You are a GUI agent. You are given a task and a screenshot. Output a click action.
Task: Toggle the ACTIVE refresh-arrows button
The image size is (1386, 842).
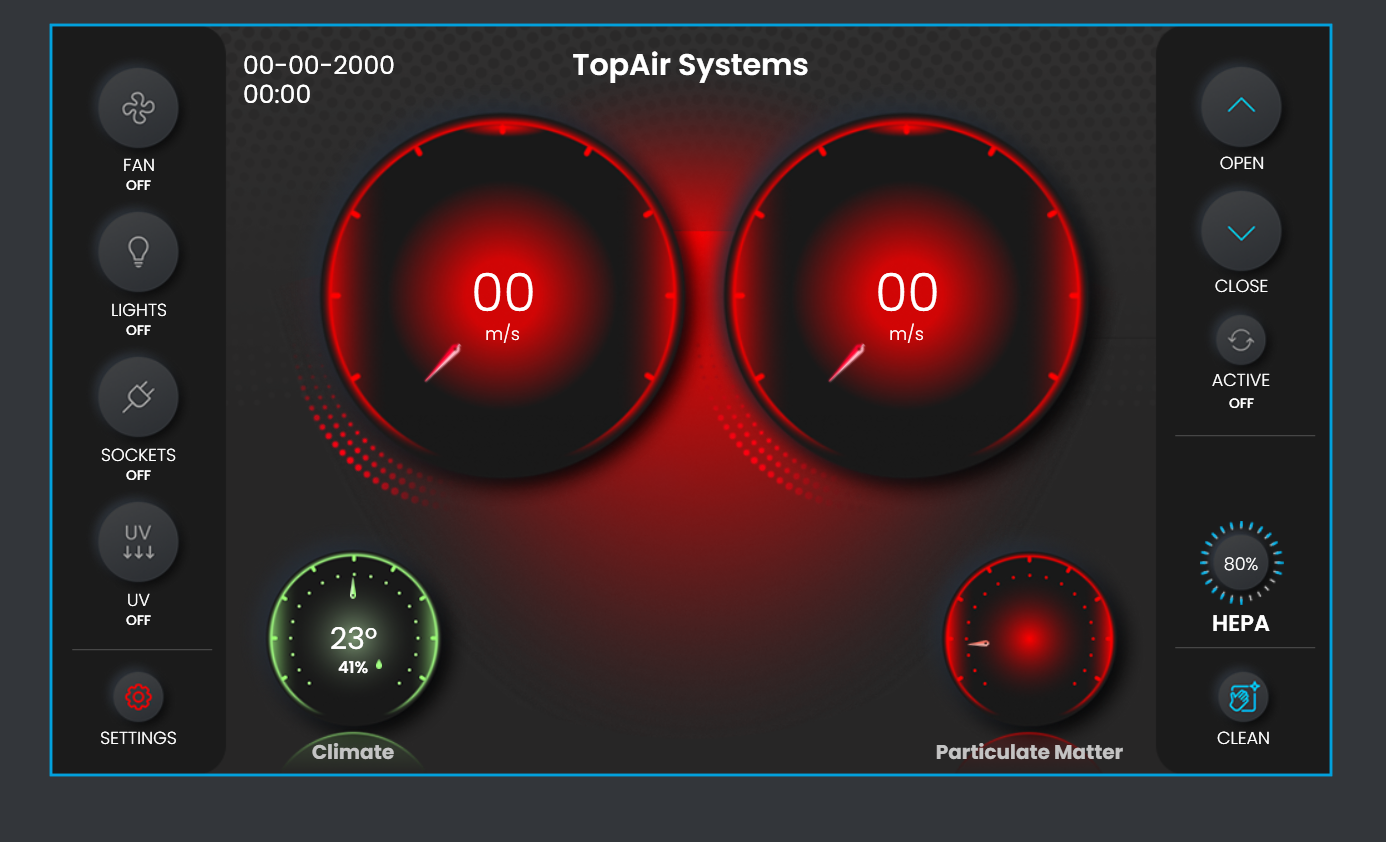[1241, 340]
